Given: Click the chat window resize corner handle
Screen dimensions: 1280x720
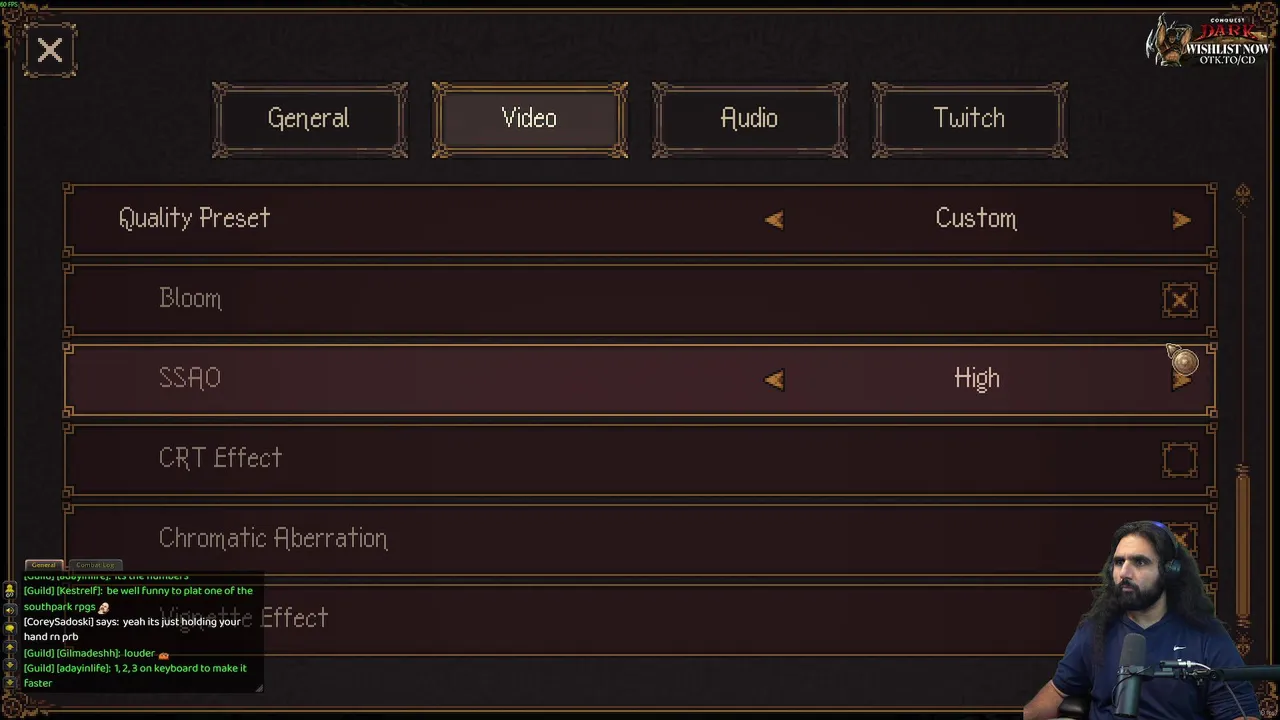Looking at the screenshot, I should click(259, 687).
